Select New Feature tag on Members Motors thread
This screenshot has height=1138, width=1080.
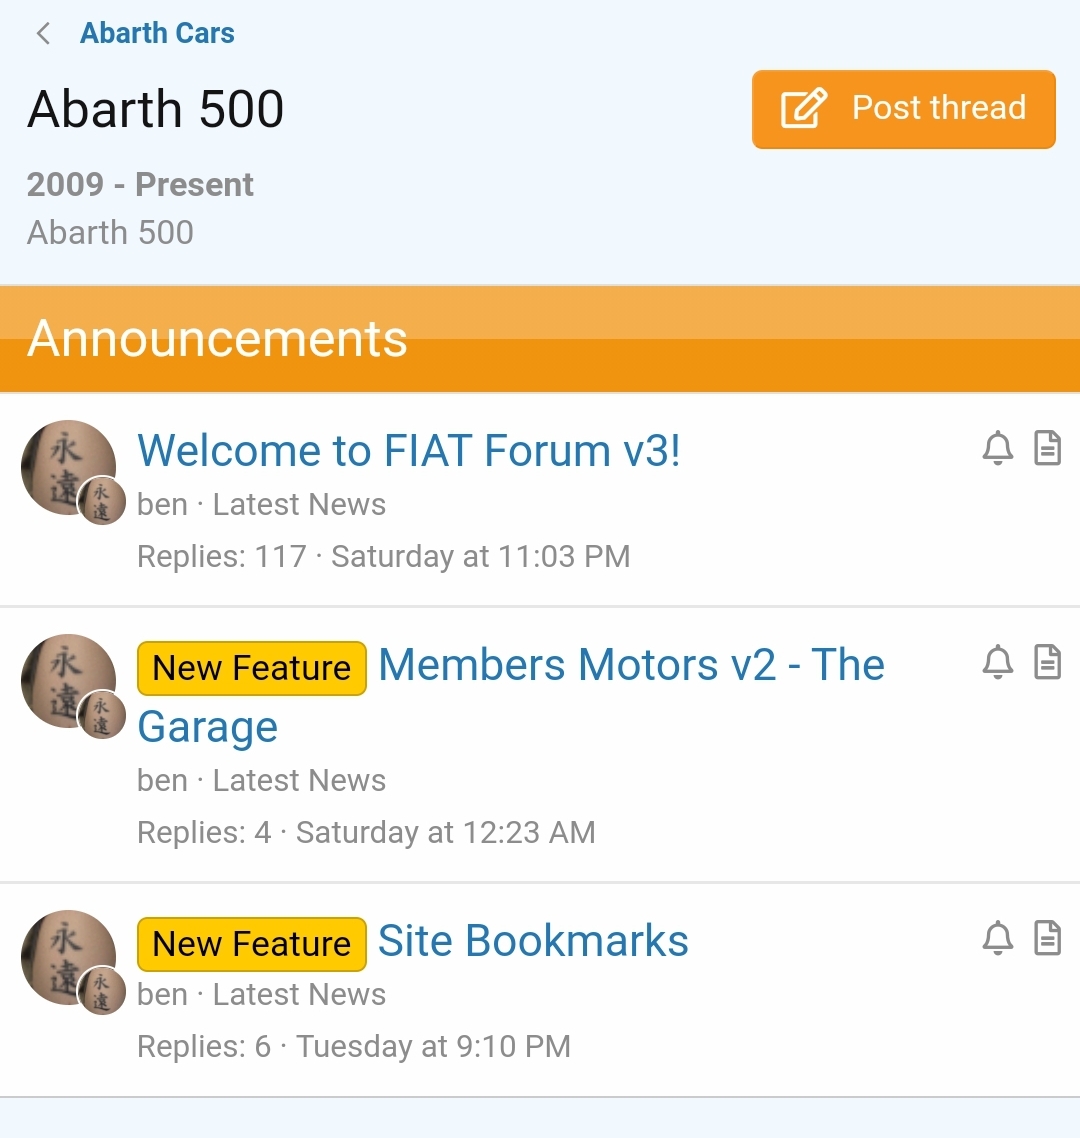pyautogui.click(x=252, y=668)
